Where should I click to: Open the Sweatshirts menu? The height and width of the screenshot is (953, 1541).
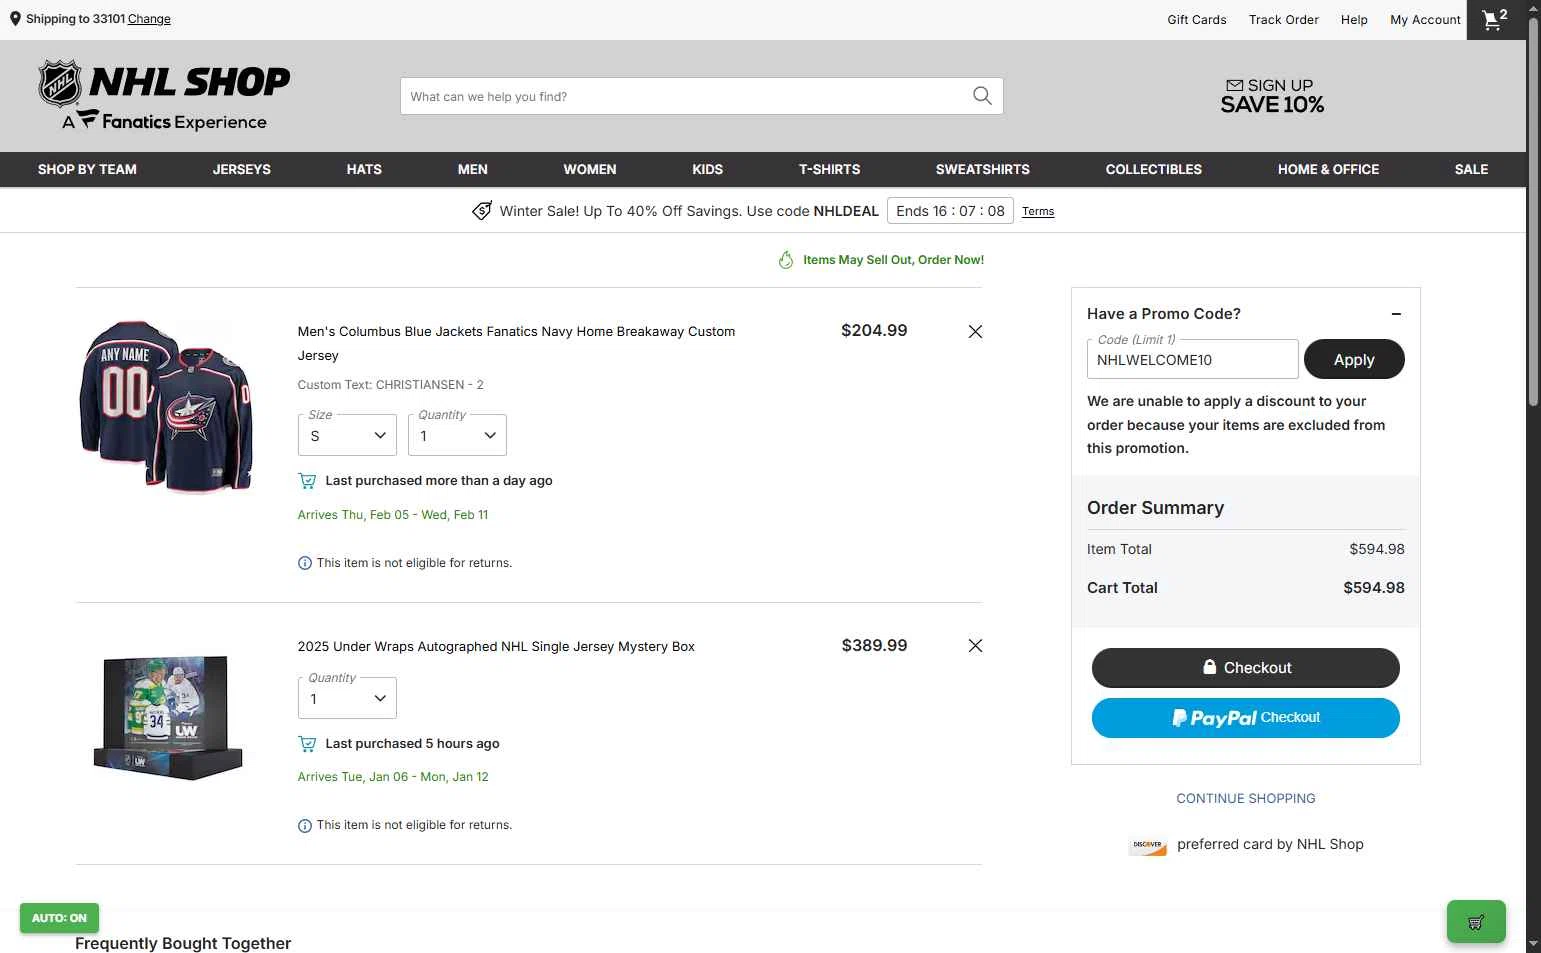click(983, 169)
